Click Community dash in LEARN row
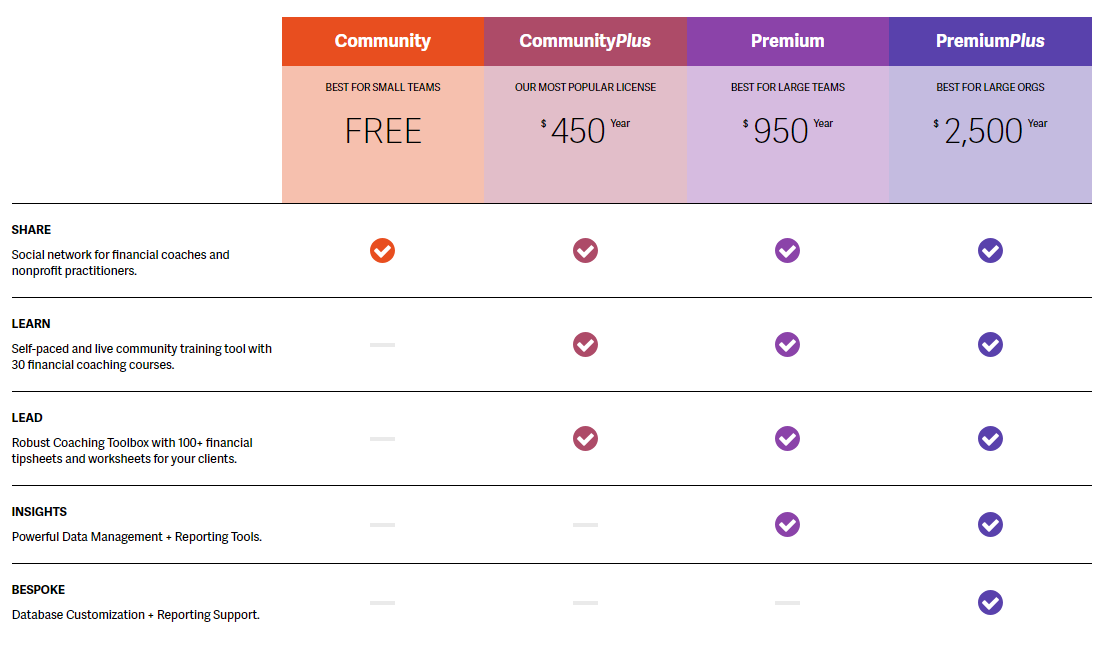 (x=382, y=344)
